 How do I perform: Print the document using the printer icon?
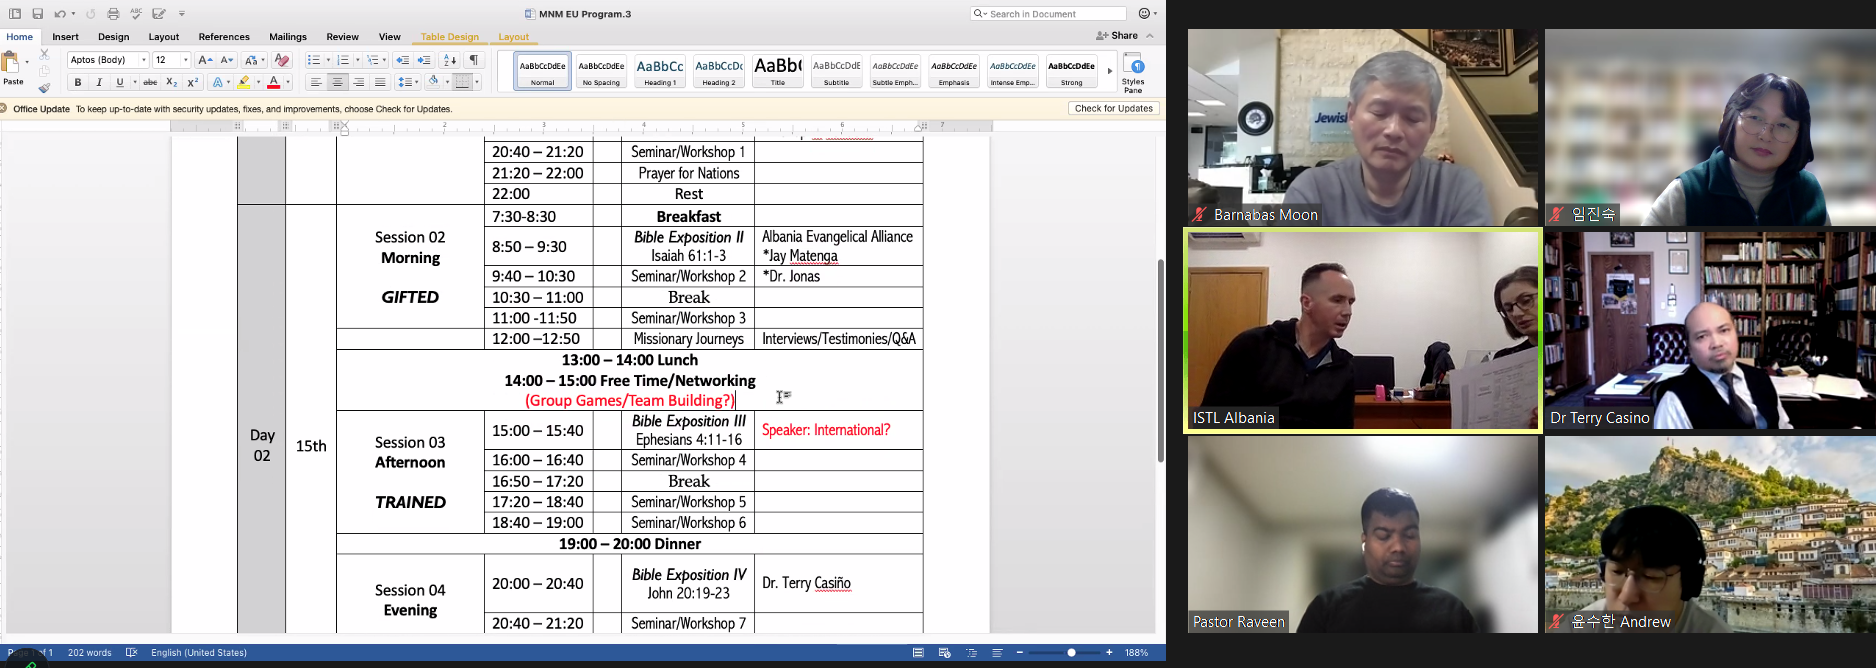tap(113, 14)
